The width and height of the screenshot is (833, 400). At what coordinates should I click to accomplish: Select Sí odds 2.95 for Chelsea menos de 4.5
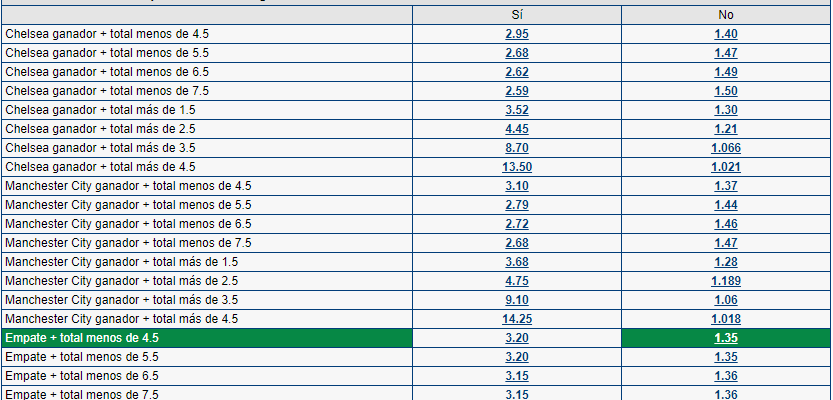516,34
